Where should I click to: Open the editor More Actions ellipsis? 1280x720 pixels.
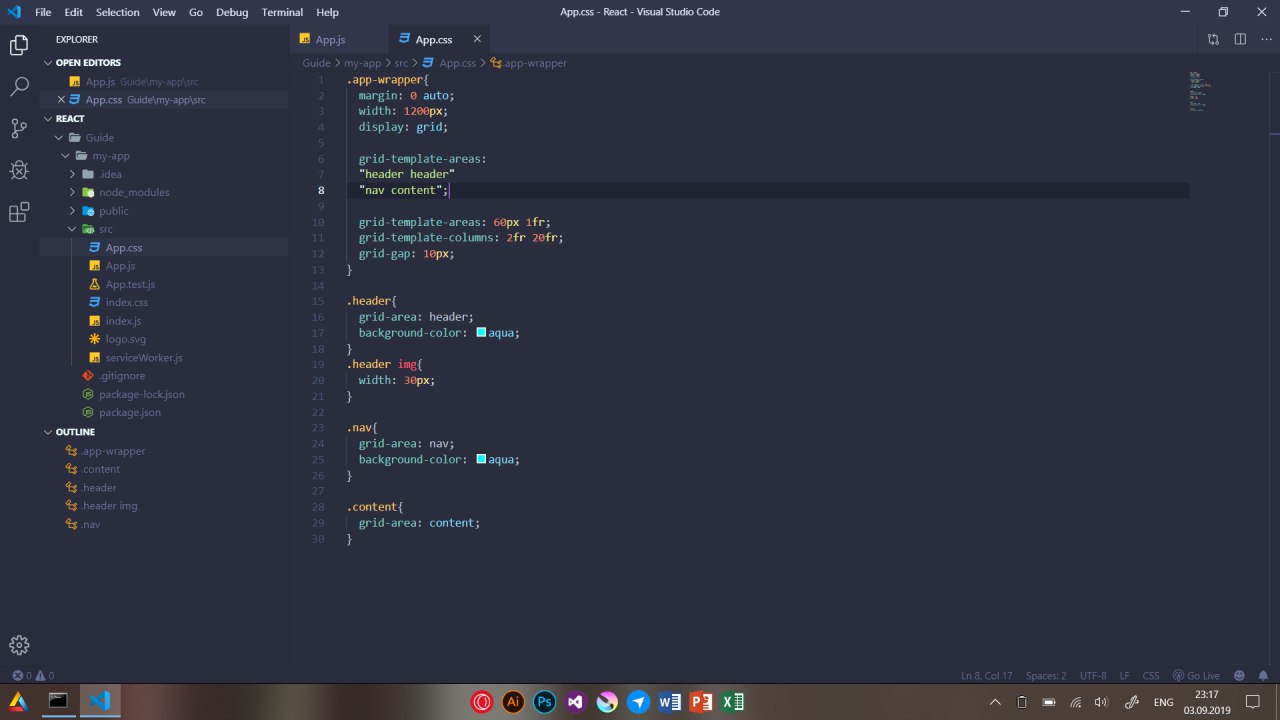(1266, 39)
